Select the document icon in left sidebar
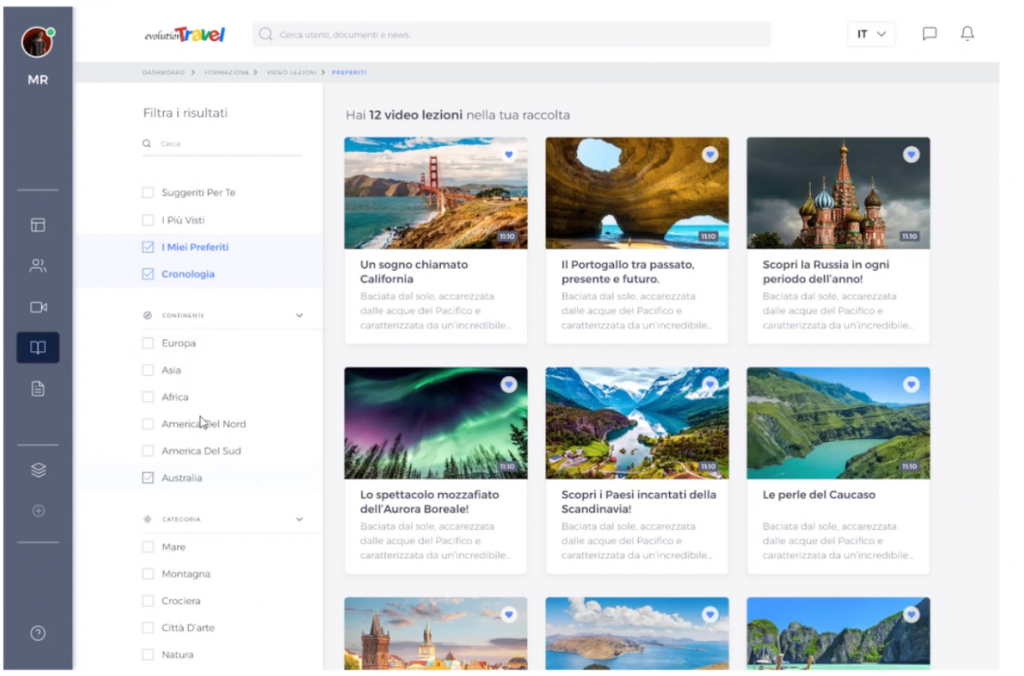The height and width of the screenshot is (676, 1024). click(38, 389)
